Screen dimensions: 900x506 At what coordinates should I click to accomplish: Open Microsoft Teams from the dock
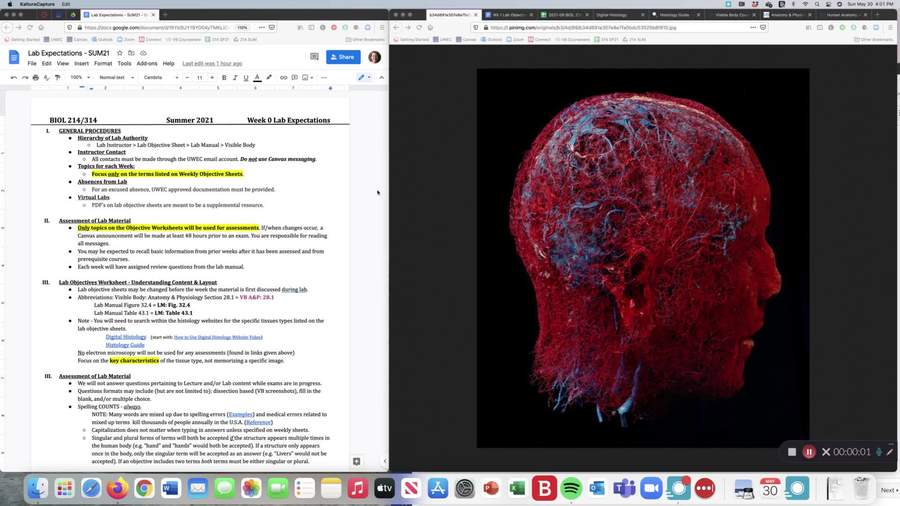click(x=624, y=488)
